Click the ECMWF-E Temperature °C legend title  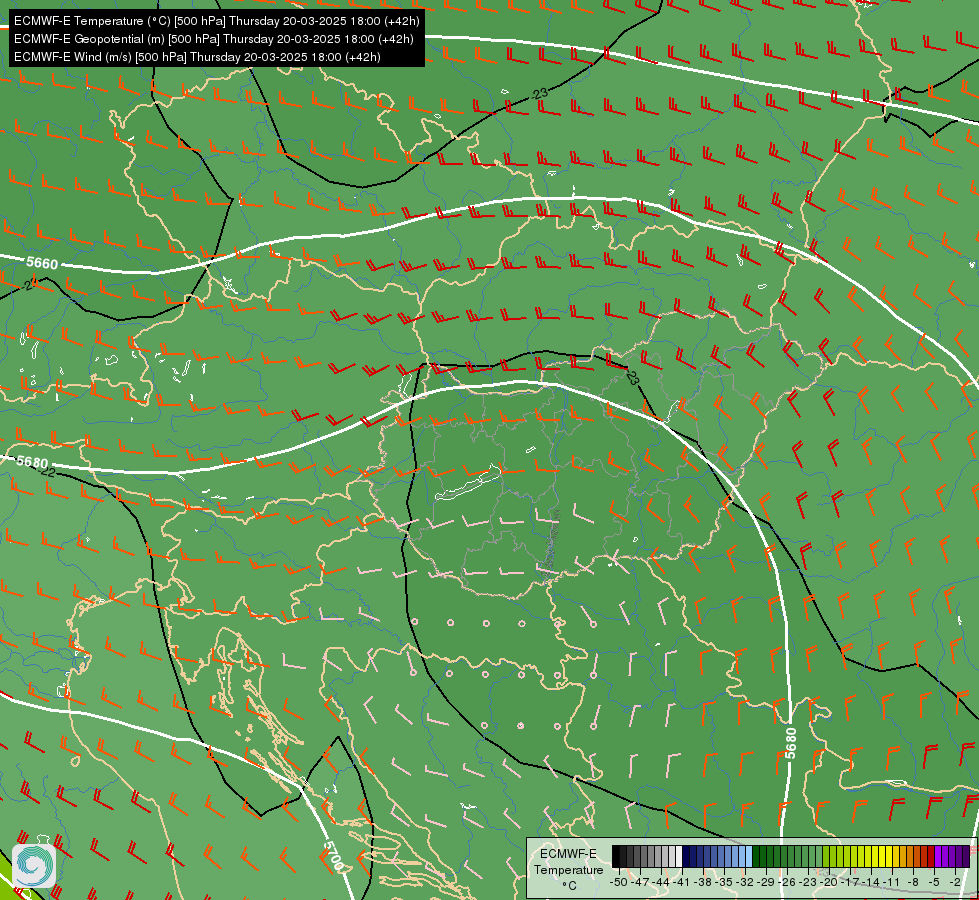568,869
